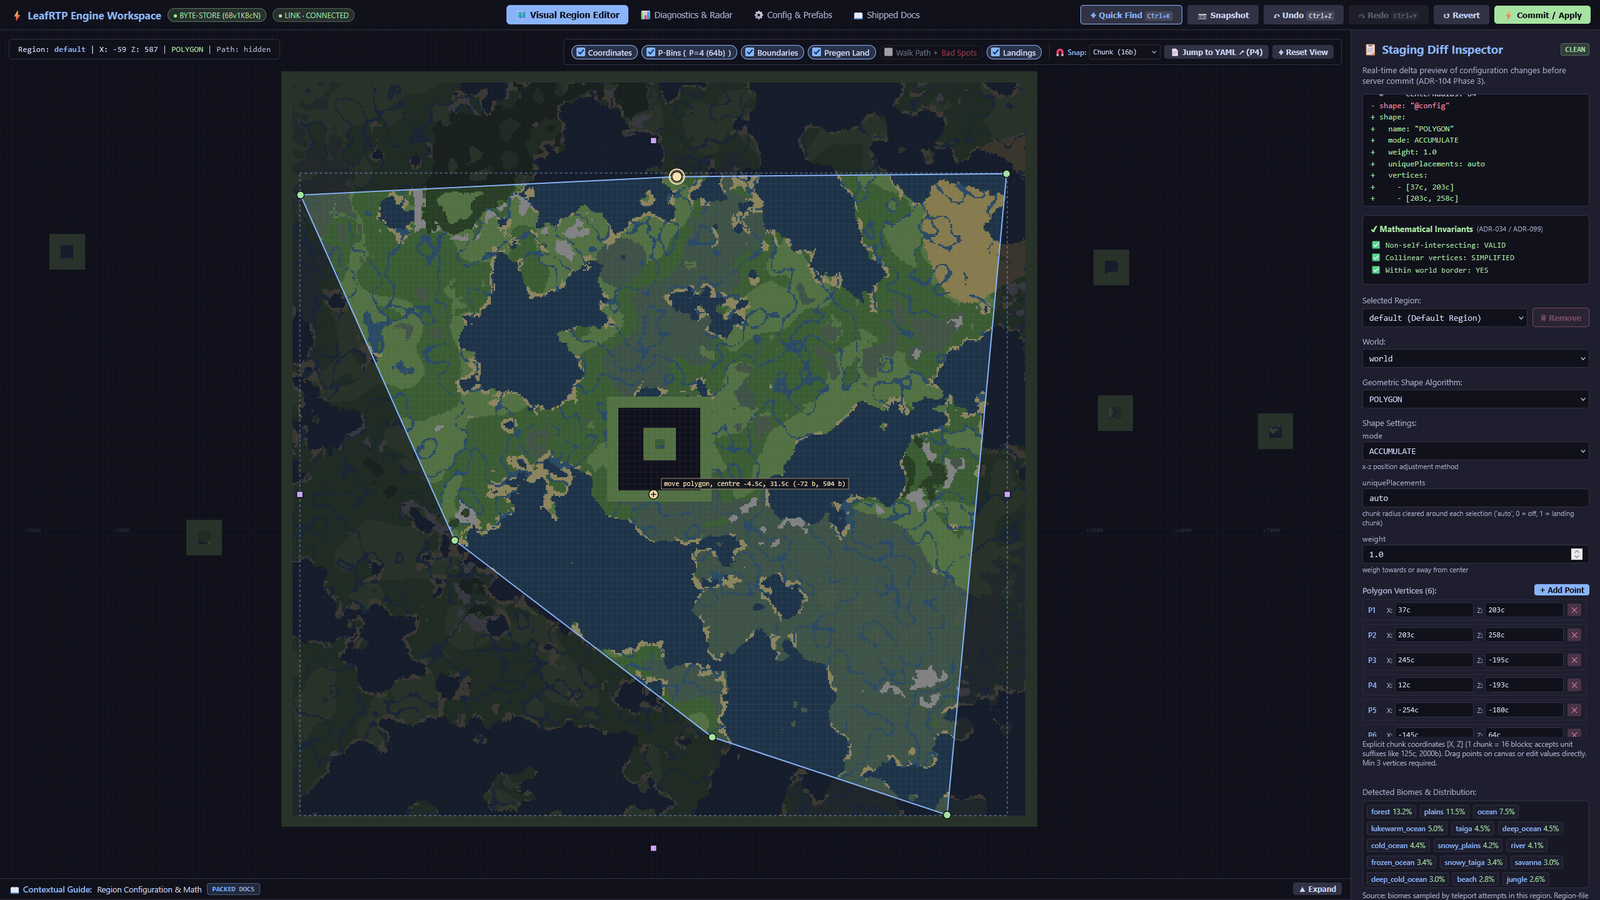Switch to Visual Region Editor tab
The height and width of the screenshot is (900, 1600).
pyautogui.click(x=567, y=15)
